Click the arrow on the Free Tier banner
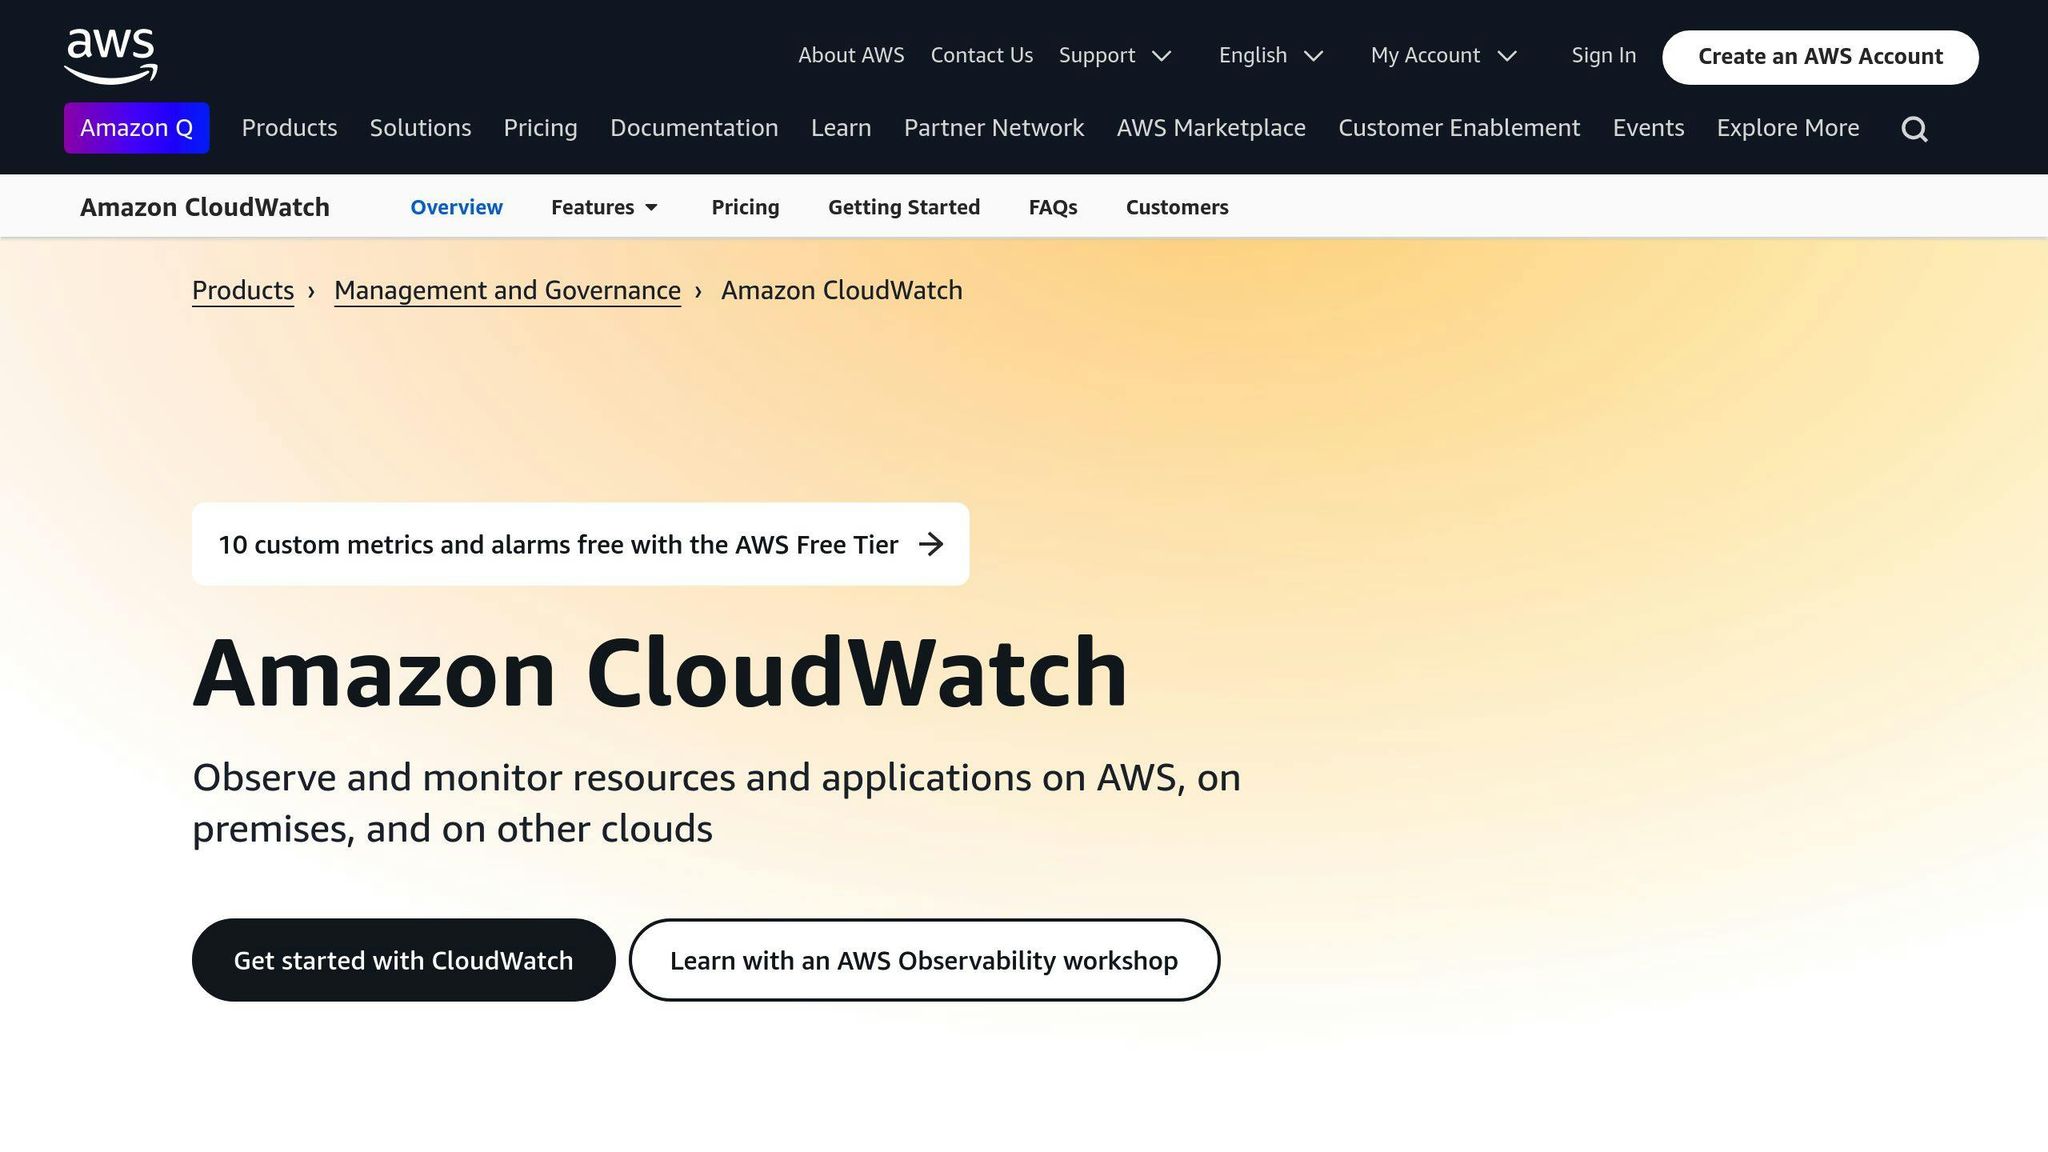The image size is (2048, 1152). 932,544
